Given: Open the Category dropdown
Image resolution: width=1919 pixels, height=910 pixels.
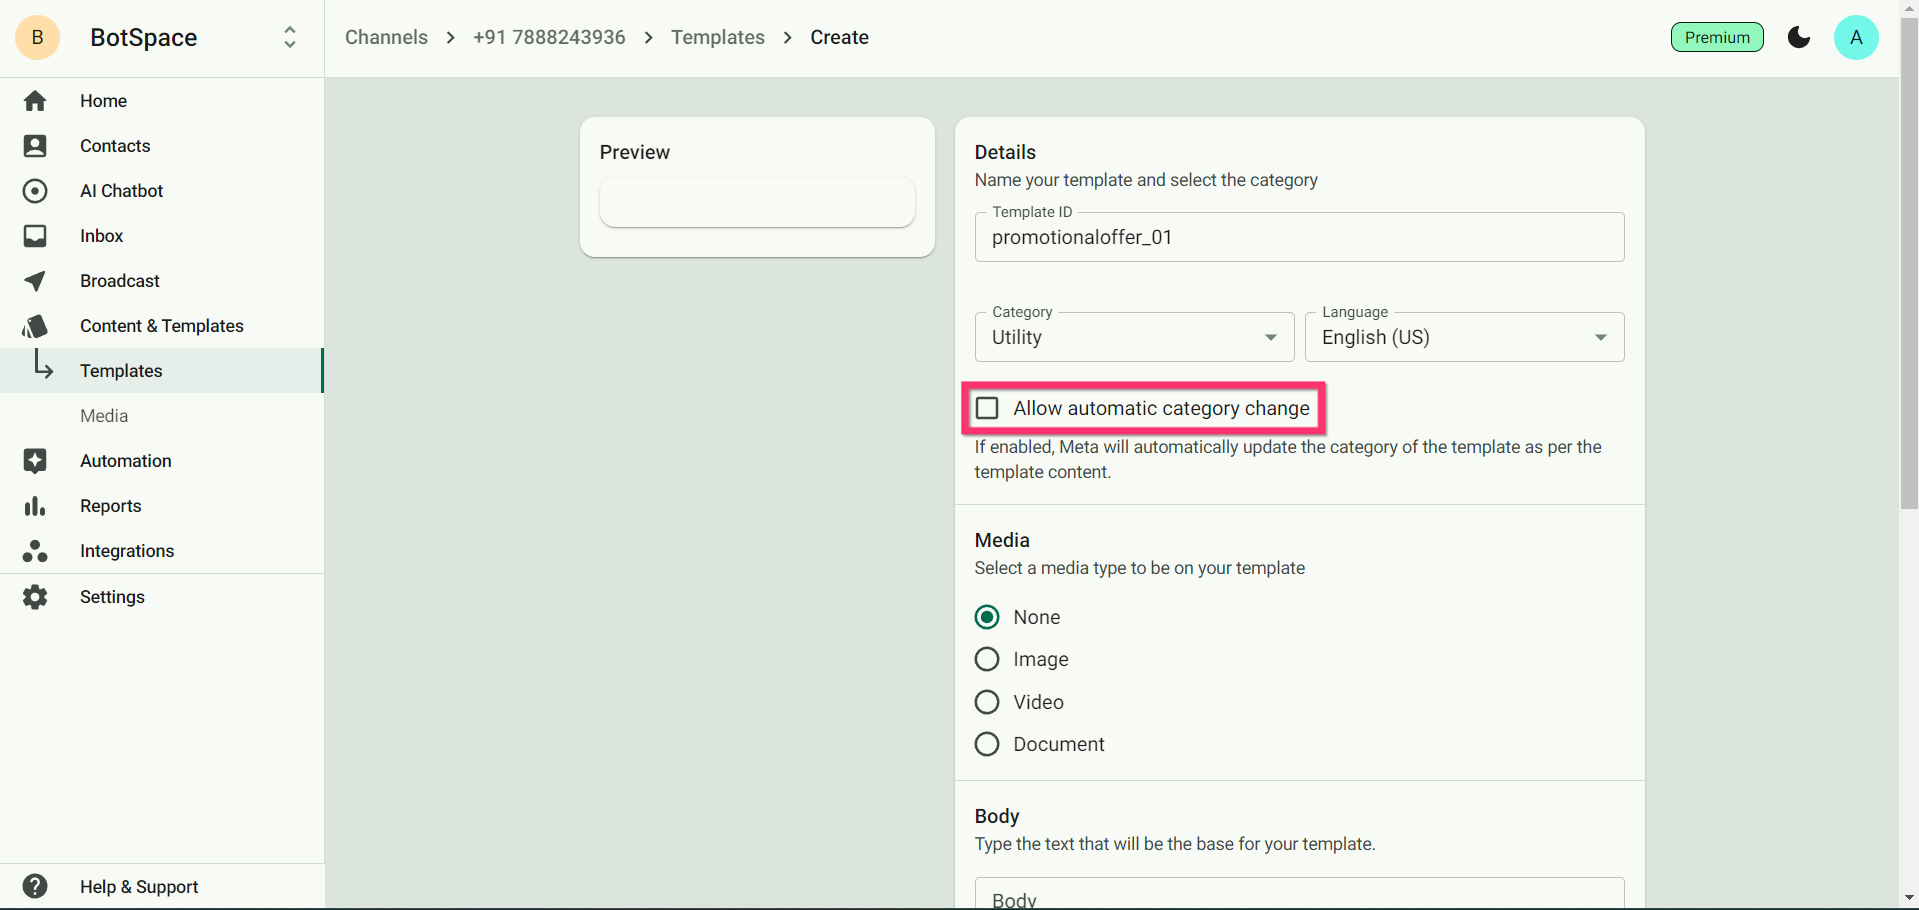Looking at the screenshot, I should [x=1134, y=337].
